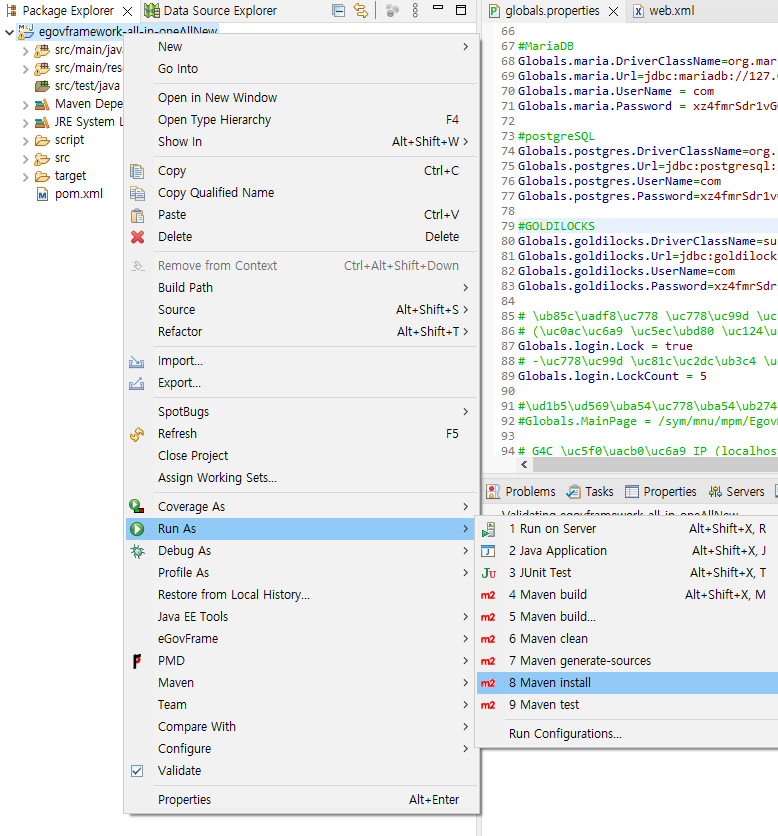Choose Assign Working Sets...
778x836 pixels.
click(x=301, y=478)
